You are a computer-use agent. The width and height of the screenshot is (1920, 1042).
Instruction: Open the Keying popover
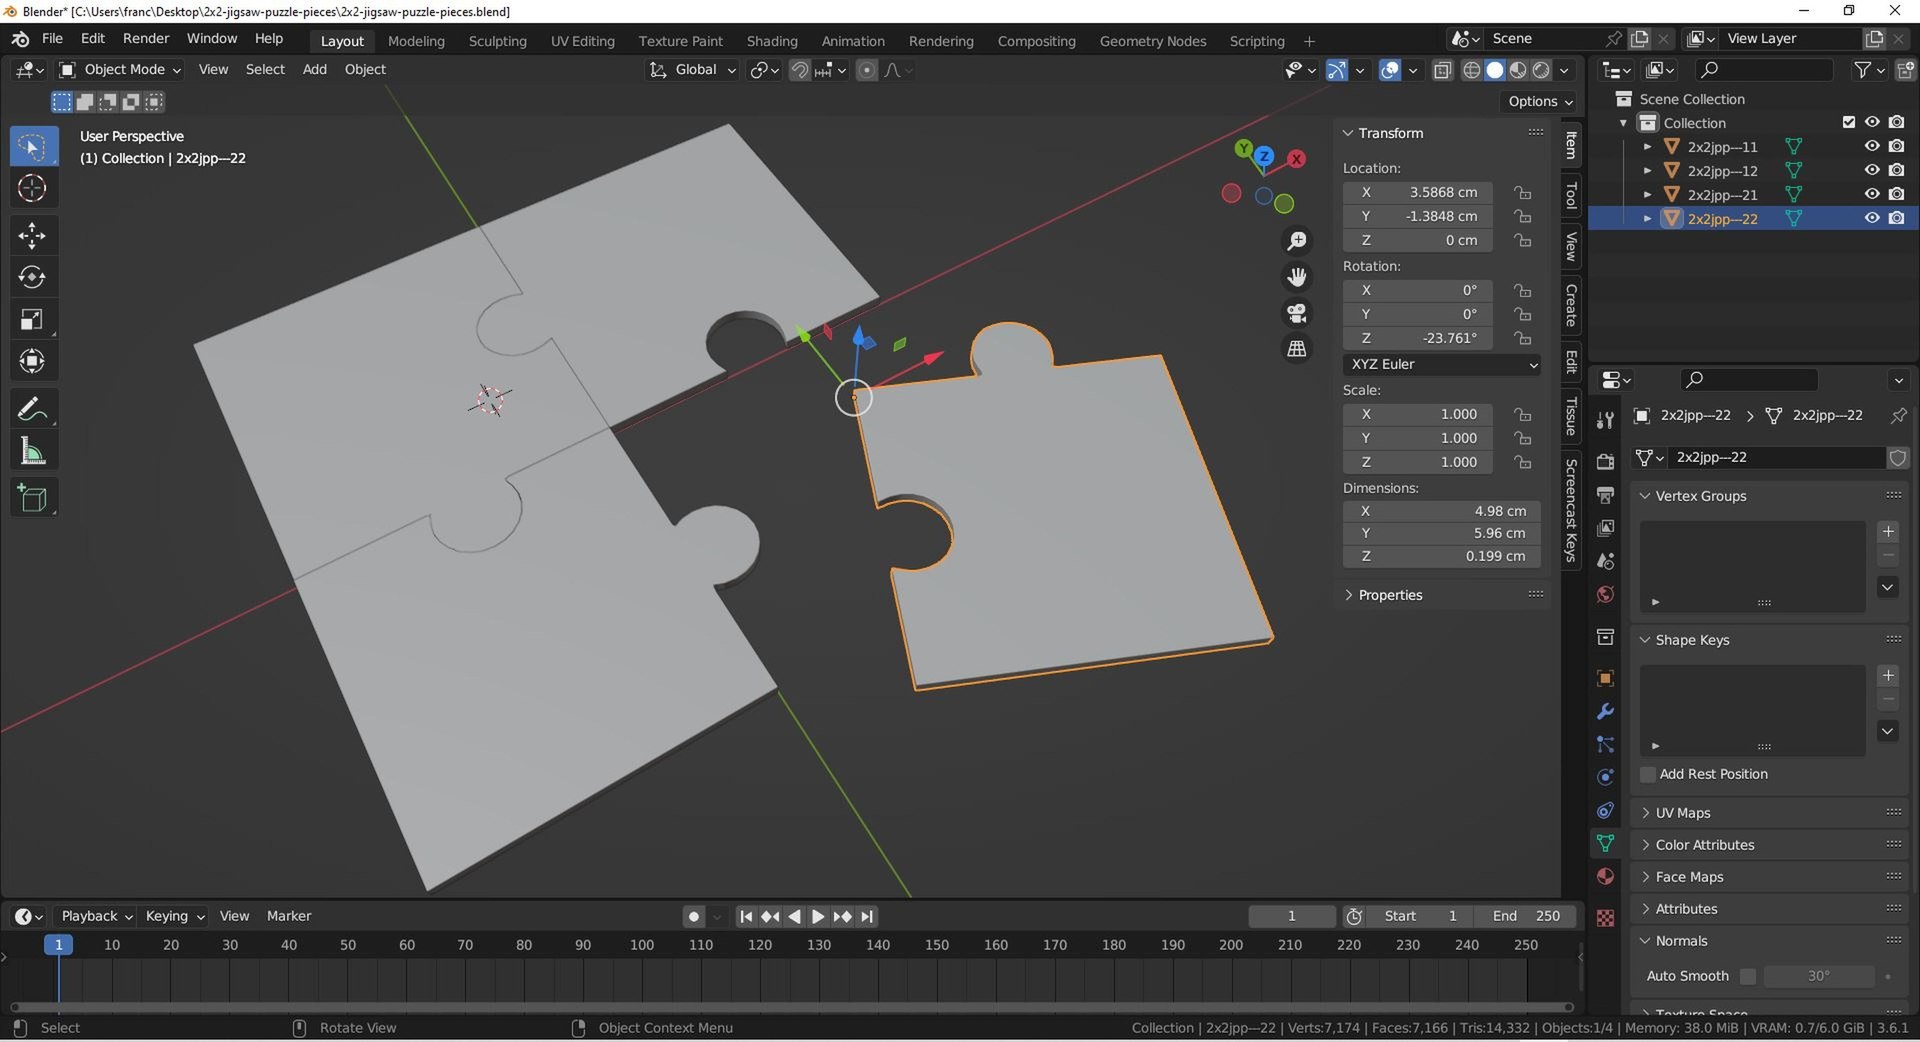[175, 916]
